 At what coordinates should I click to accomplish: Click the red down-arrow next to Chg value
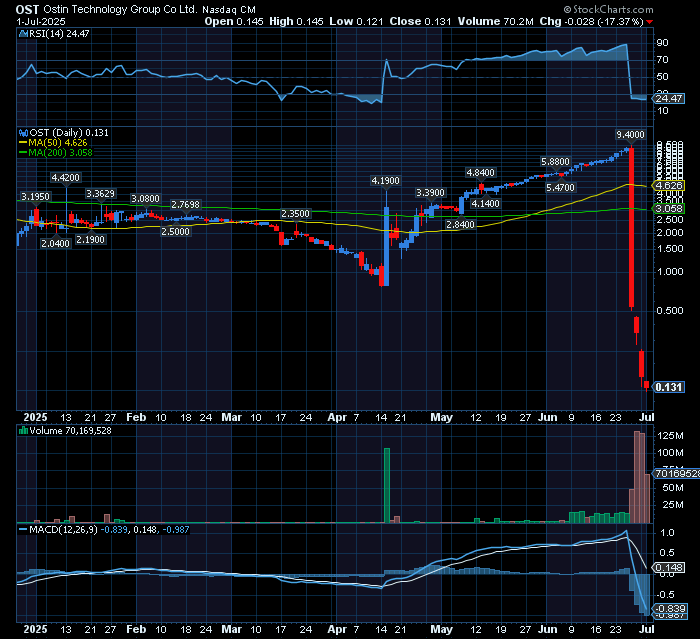(x=650, y=22)
